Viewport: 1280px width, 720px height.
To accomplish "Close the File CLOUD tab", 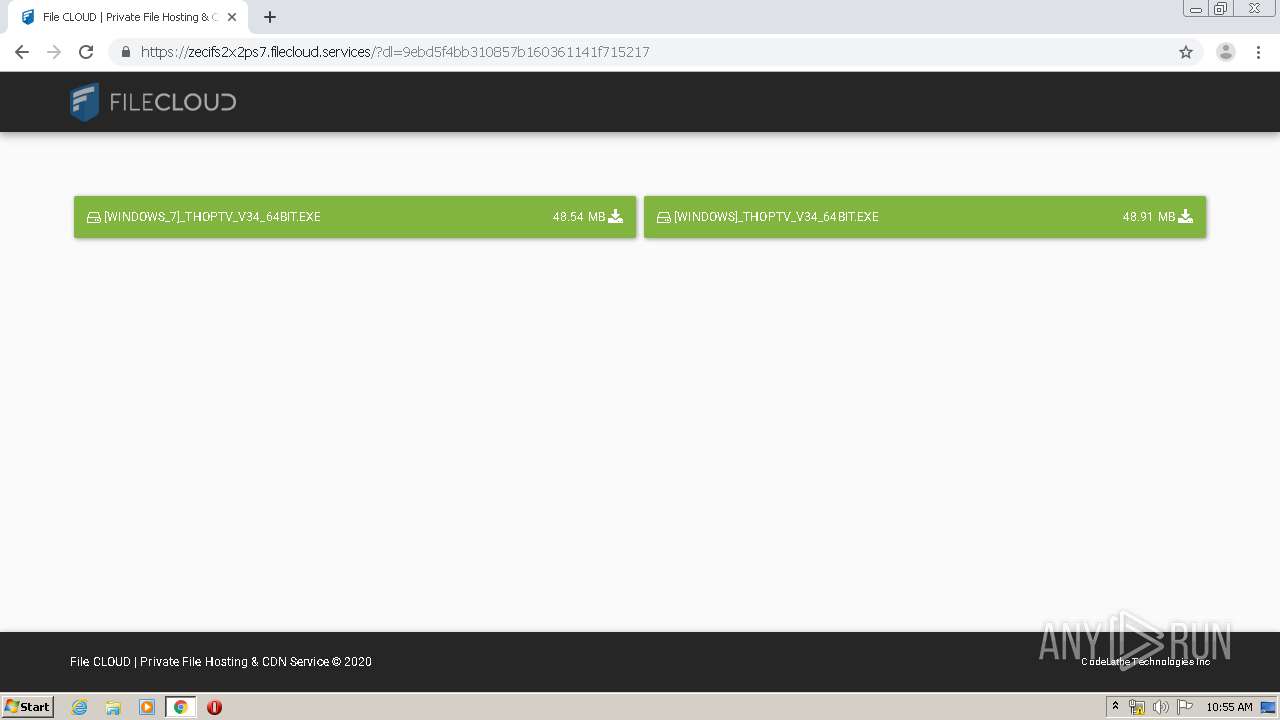I will (x=232, y=17).
